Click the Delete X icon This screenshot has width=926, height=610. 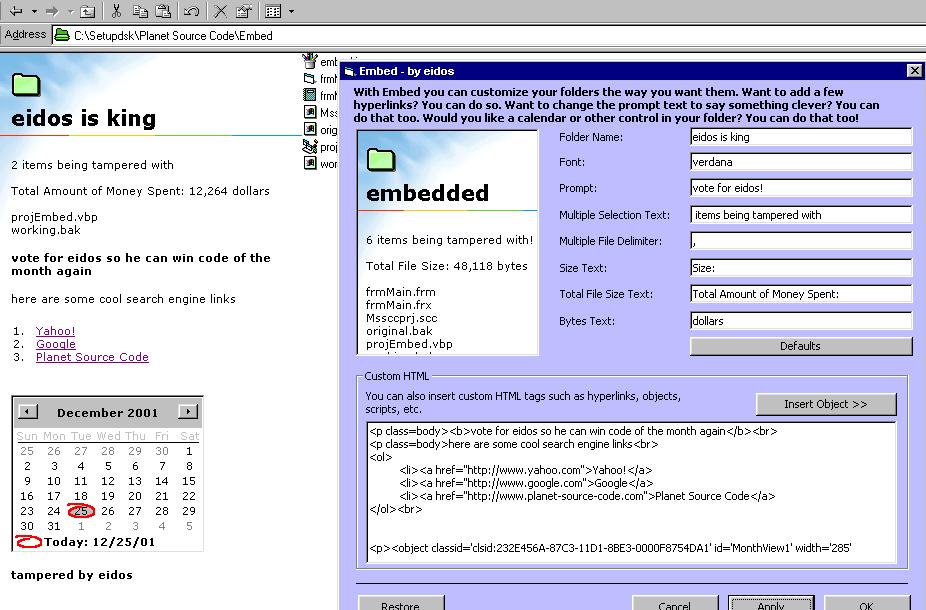[220, 11]
